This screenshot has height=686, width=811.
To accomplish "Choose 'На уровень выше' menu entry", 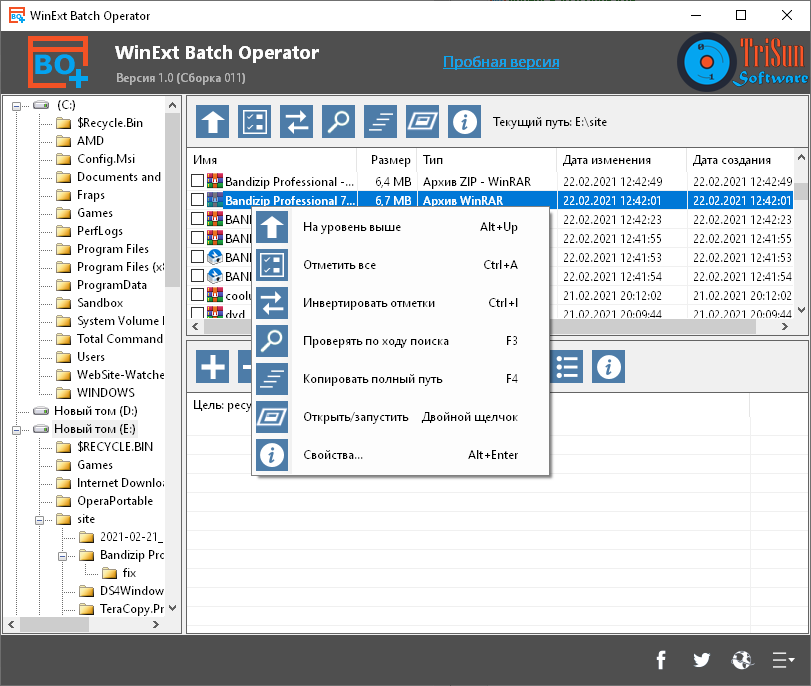I will click(352, 227).
